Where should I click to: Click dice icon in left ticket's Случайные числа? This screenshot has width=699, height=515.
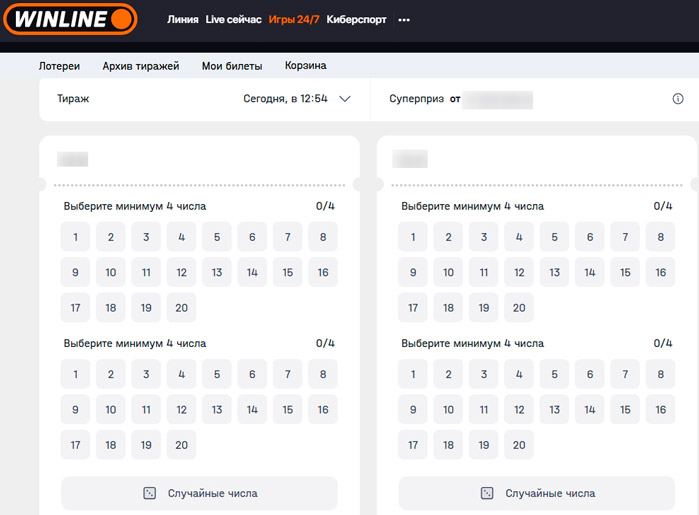[149, 493]
